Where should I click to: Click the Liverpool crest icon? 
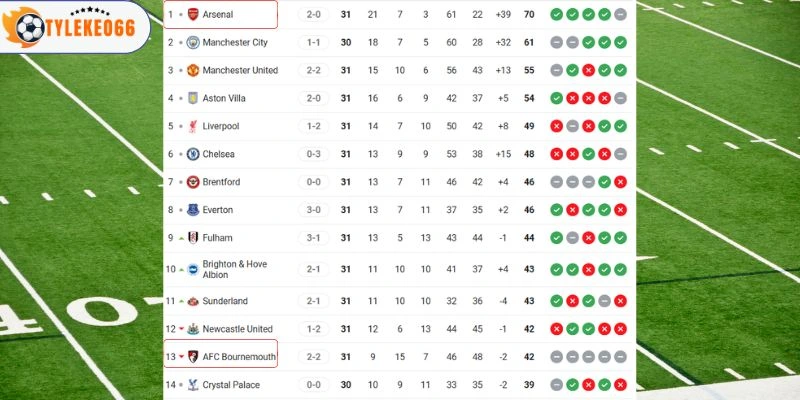click(x=193, y=126)
